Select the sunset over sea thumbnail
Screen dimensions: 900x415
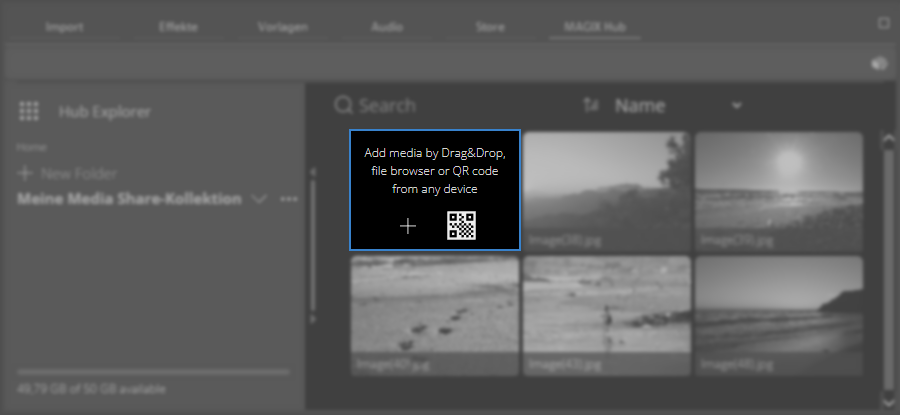coord(778,190)
